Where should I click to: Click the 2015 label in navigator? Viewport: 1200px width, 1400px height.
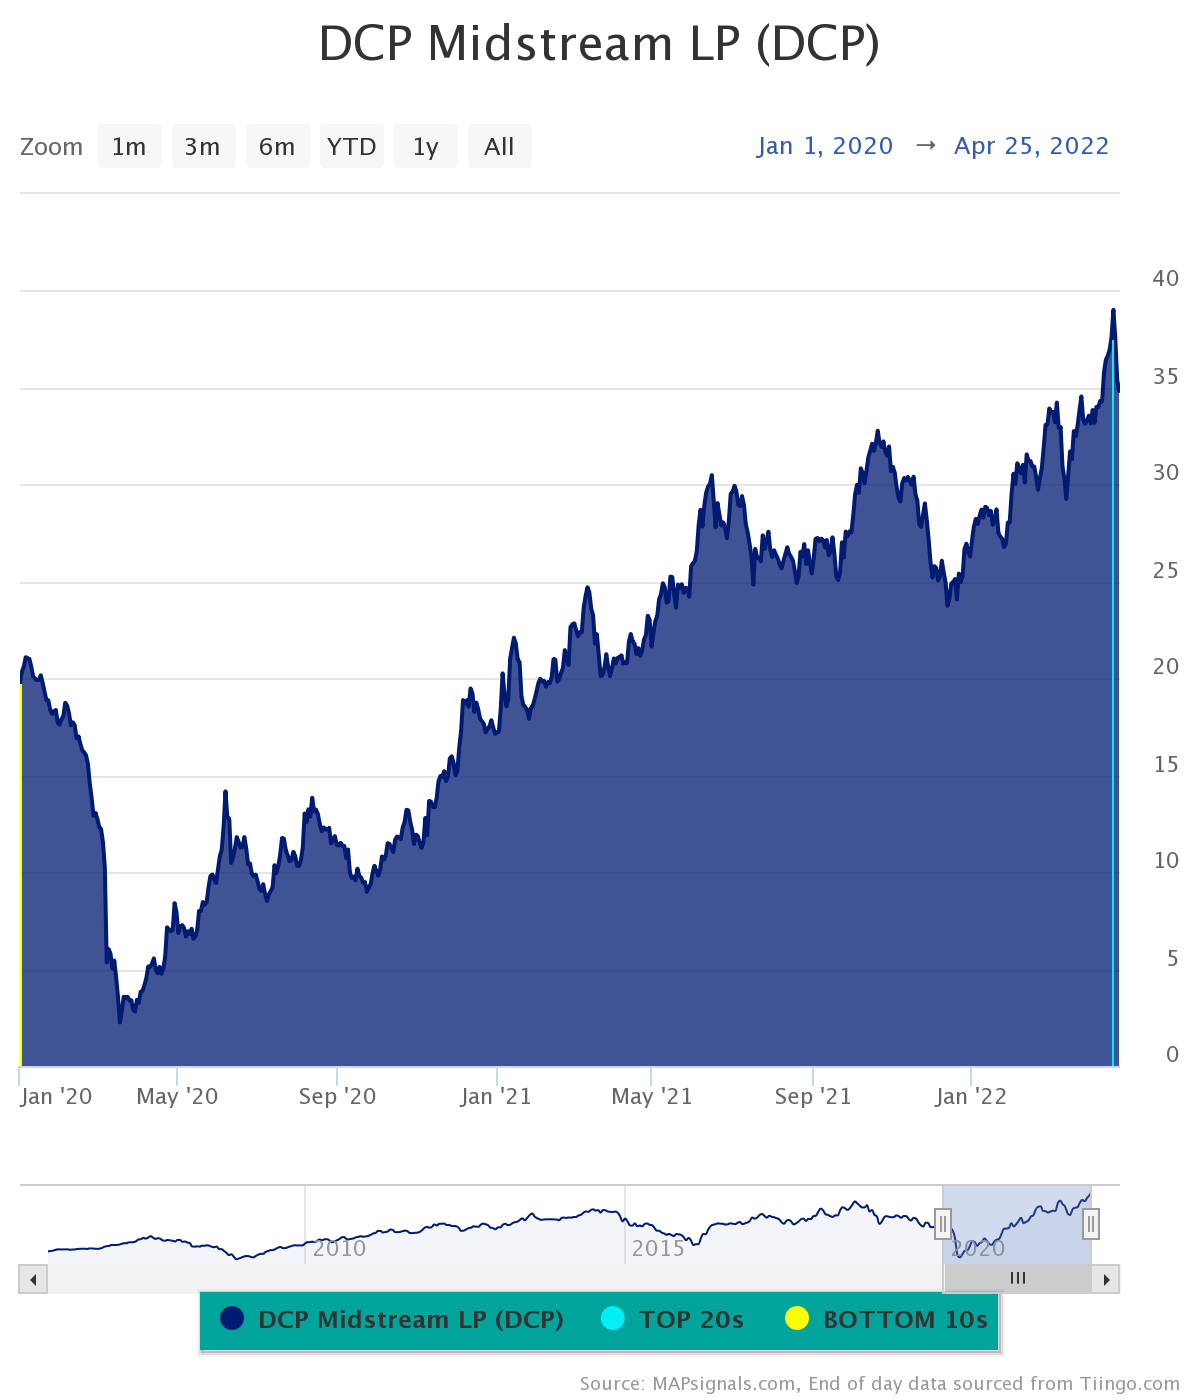(658, 1248)
